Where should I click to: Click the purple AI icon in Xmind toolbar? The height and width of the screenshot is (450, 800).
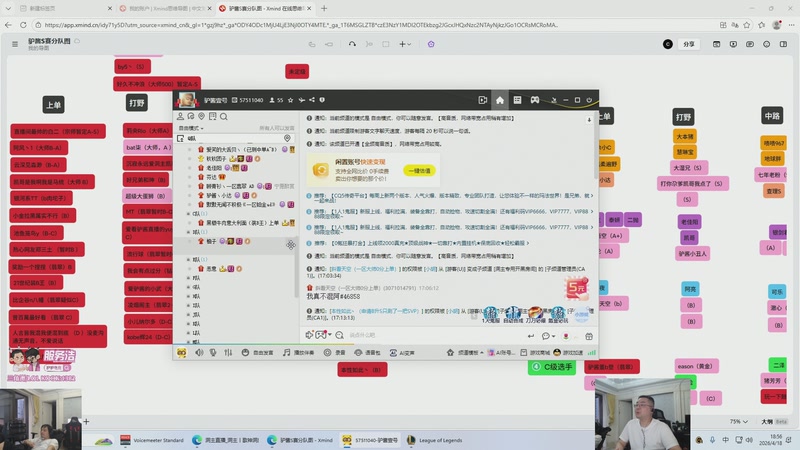coord(431,44)
